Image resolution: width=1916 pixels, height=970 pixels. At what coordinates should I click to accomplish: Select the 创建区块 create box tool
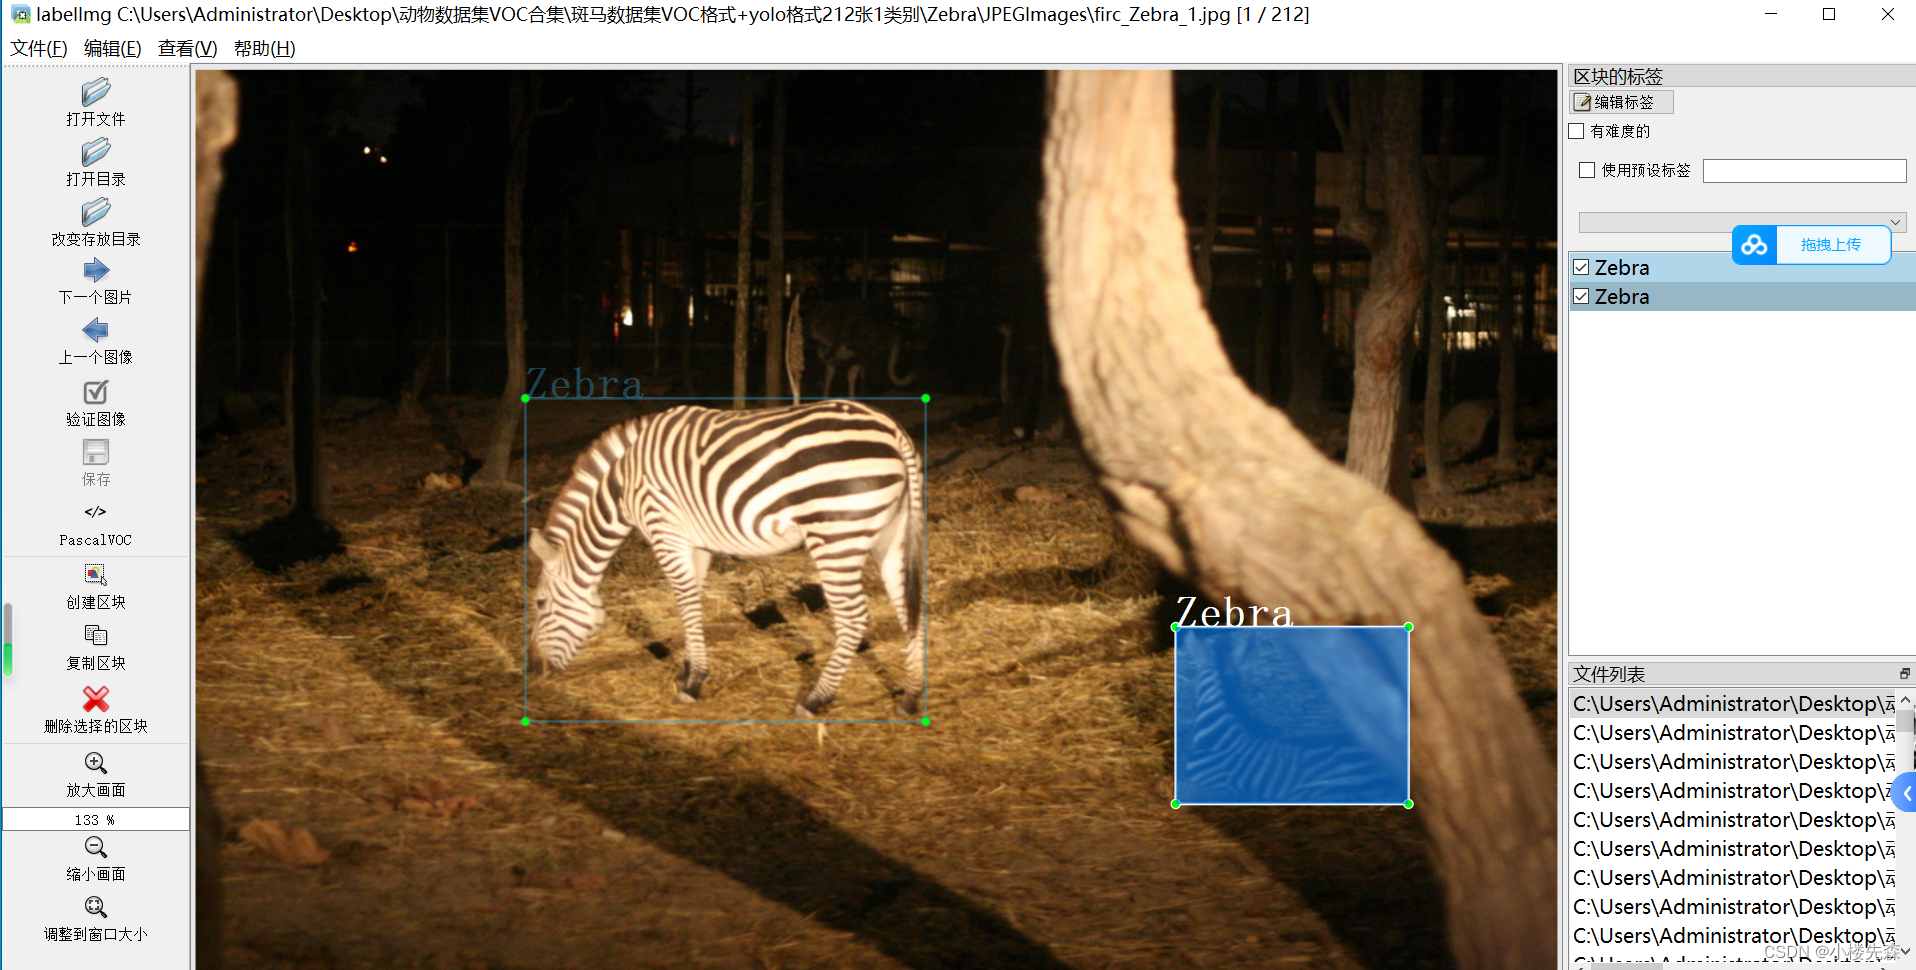(x=96, y=575)
